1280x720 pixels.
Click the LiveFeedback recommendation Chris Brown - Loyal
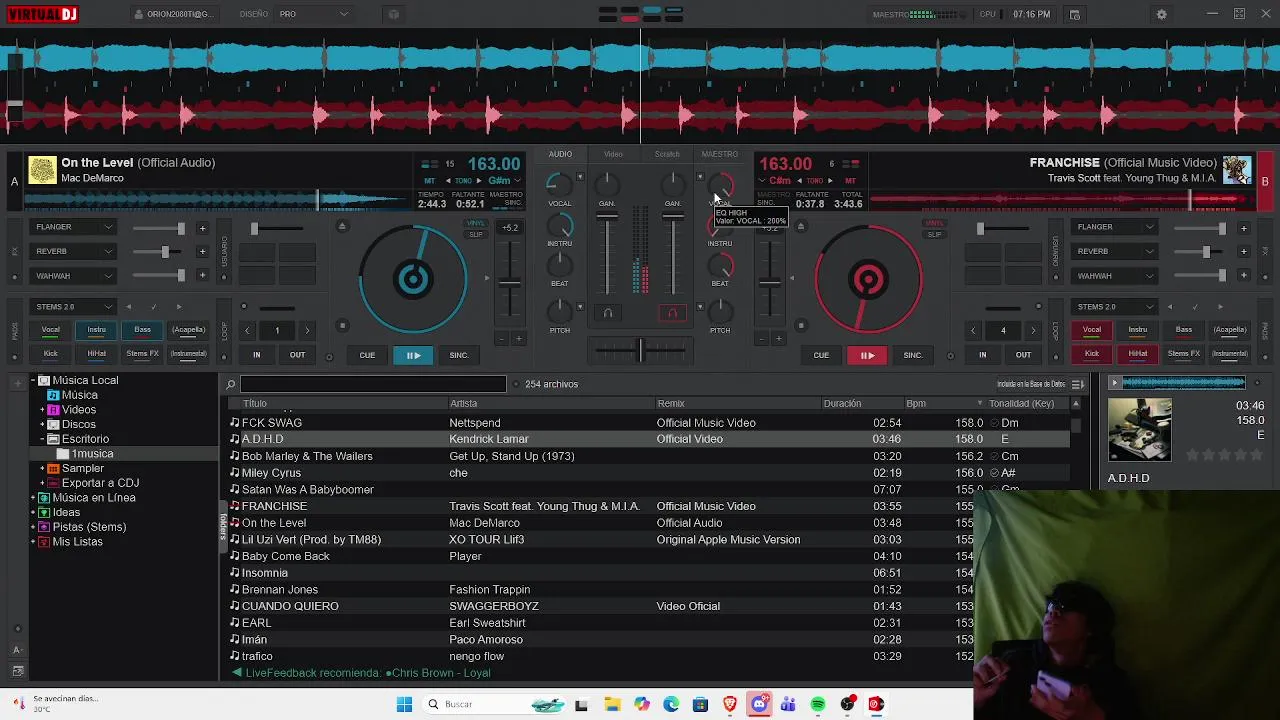pyautogui.click(x=440, y=673)
